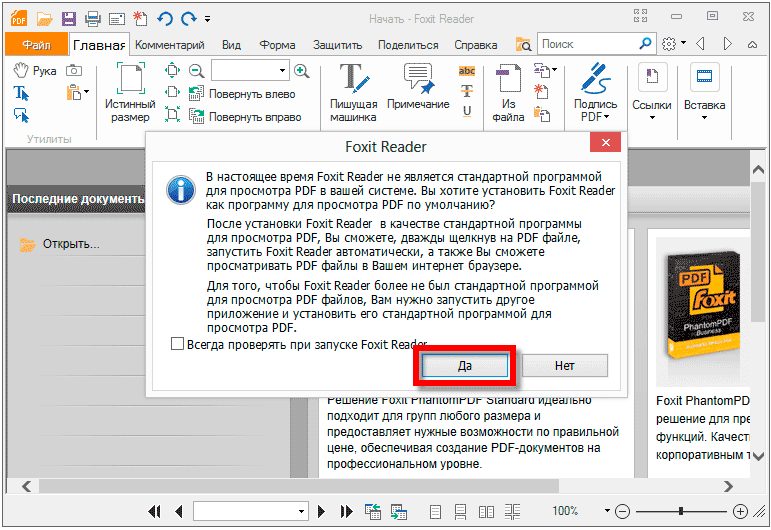
Task: Choose the Select Annotation tool icon
Action: [21, 116]
